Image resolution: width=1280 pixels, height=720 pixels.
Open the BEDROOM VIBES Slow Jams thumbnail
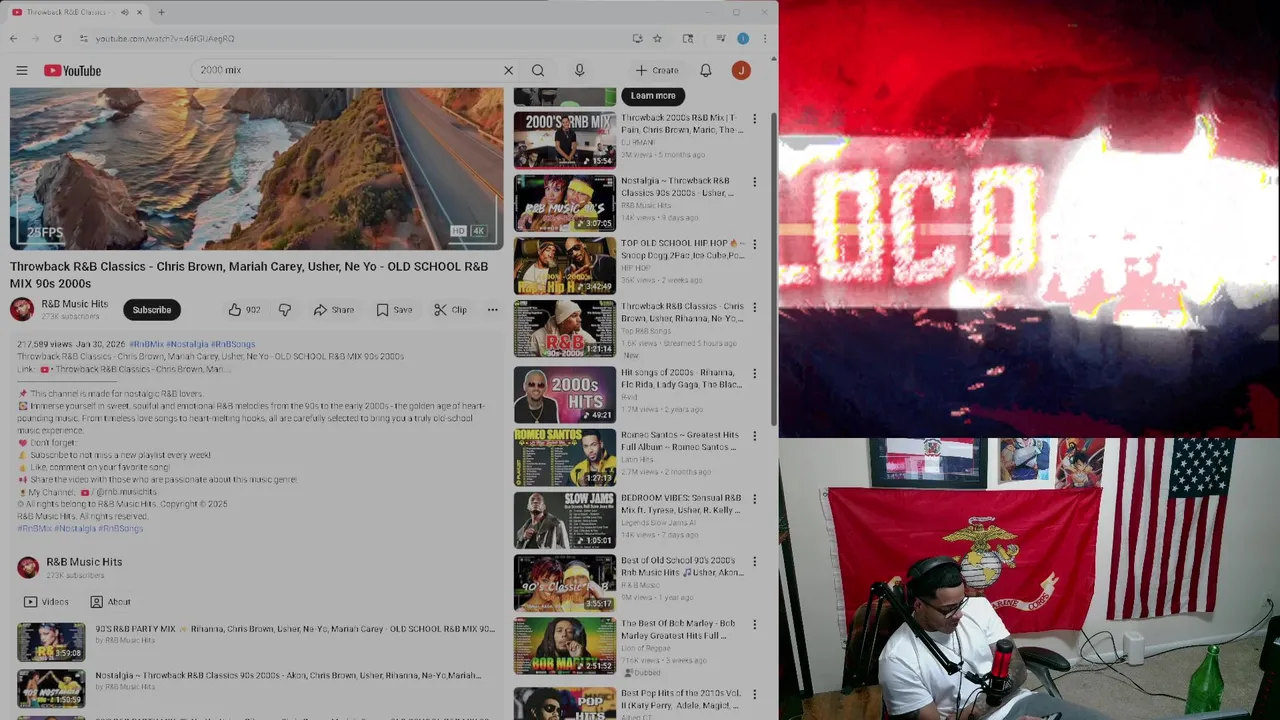[x=565, y=520]
